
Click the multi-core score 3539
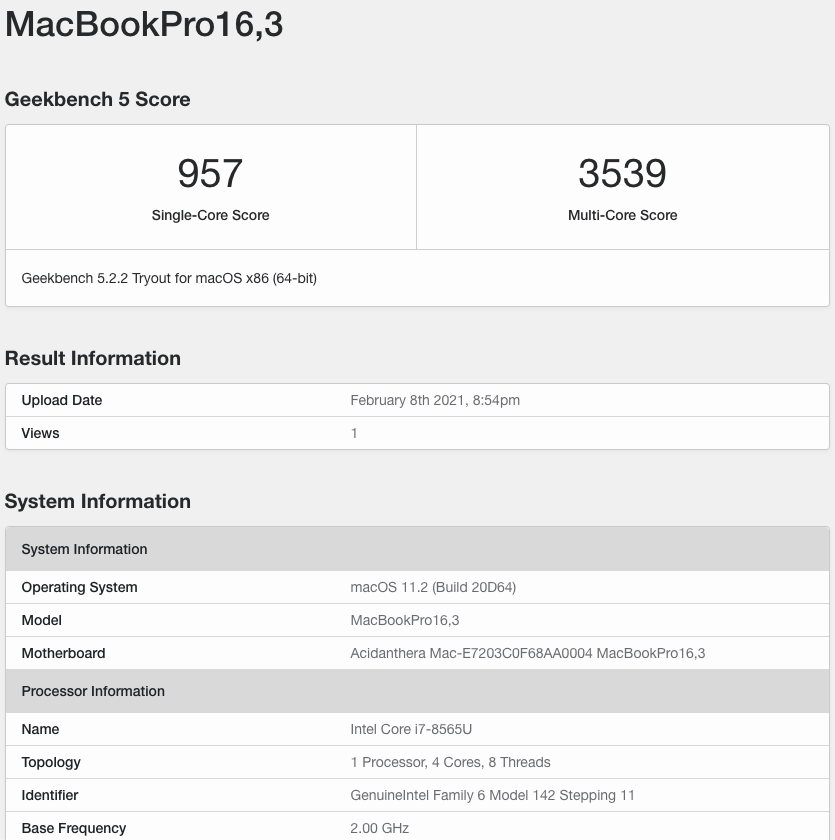[x=622, y=173]
